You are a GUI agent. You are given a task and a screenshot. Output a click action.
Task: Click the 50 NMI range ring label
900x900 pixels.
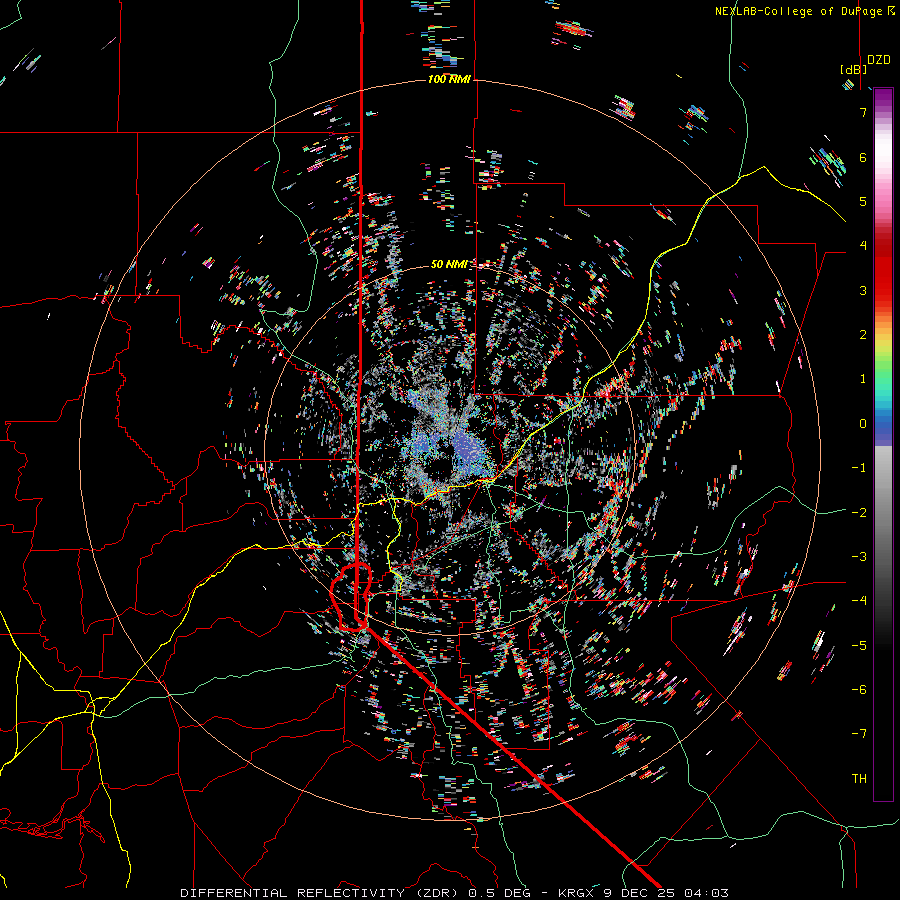click(449, 264)
